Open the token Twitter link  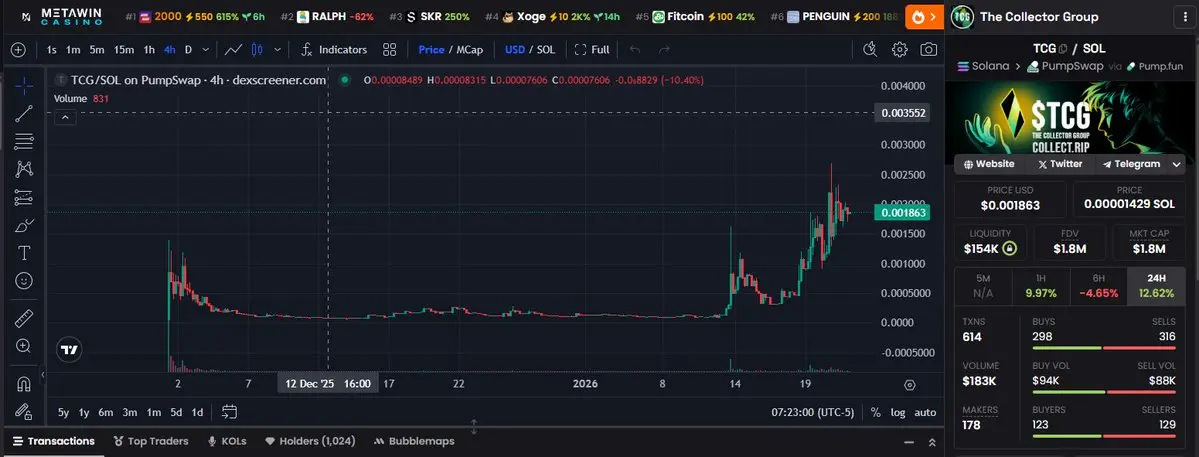(x=1060, y=164)
